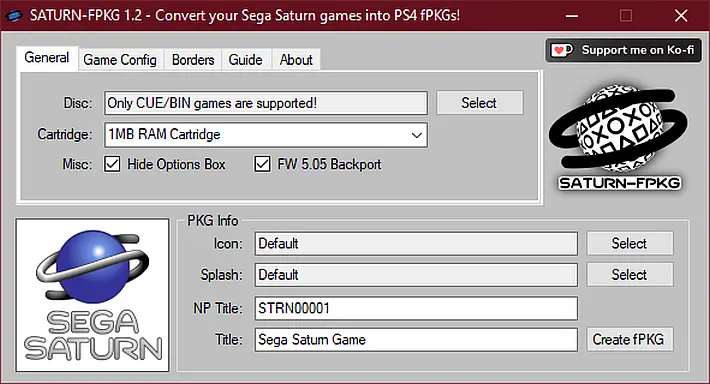Switch to the Game Config tab

coord(120,60)
